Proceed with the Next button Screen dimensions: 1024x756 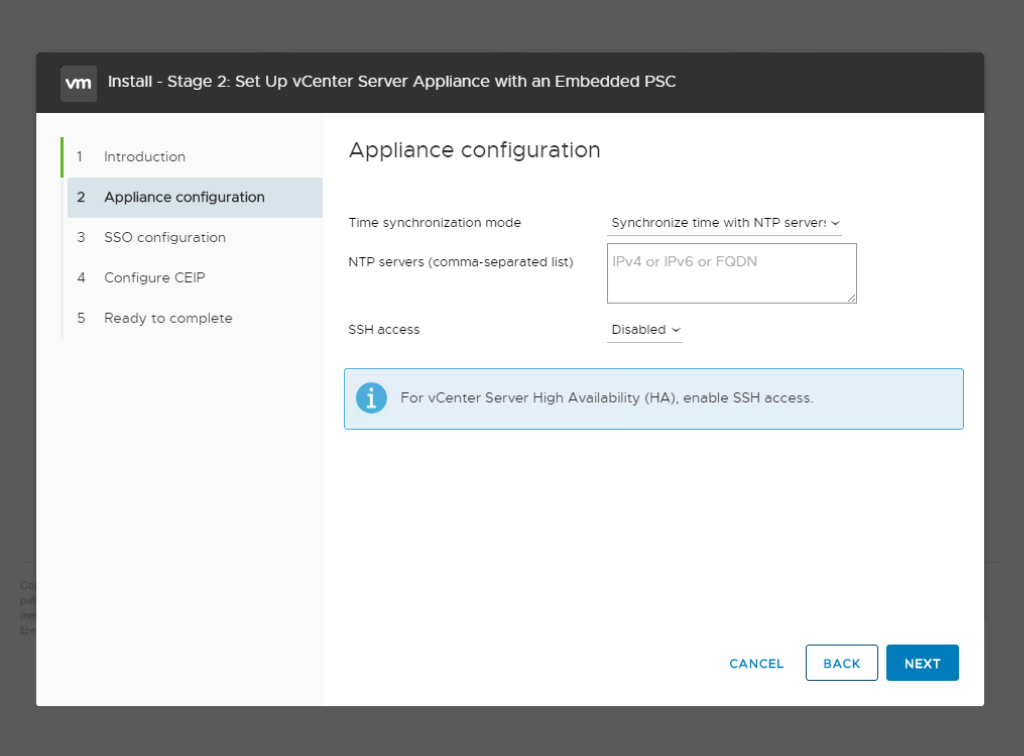[x=921, y=663]
